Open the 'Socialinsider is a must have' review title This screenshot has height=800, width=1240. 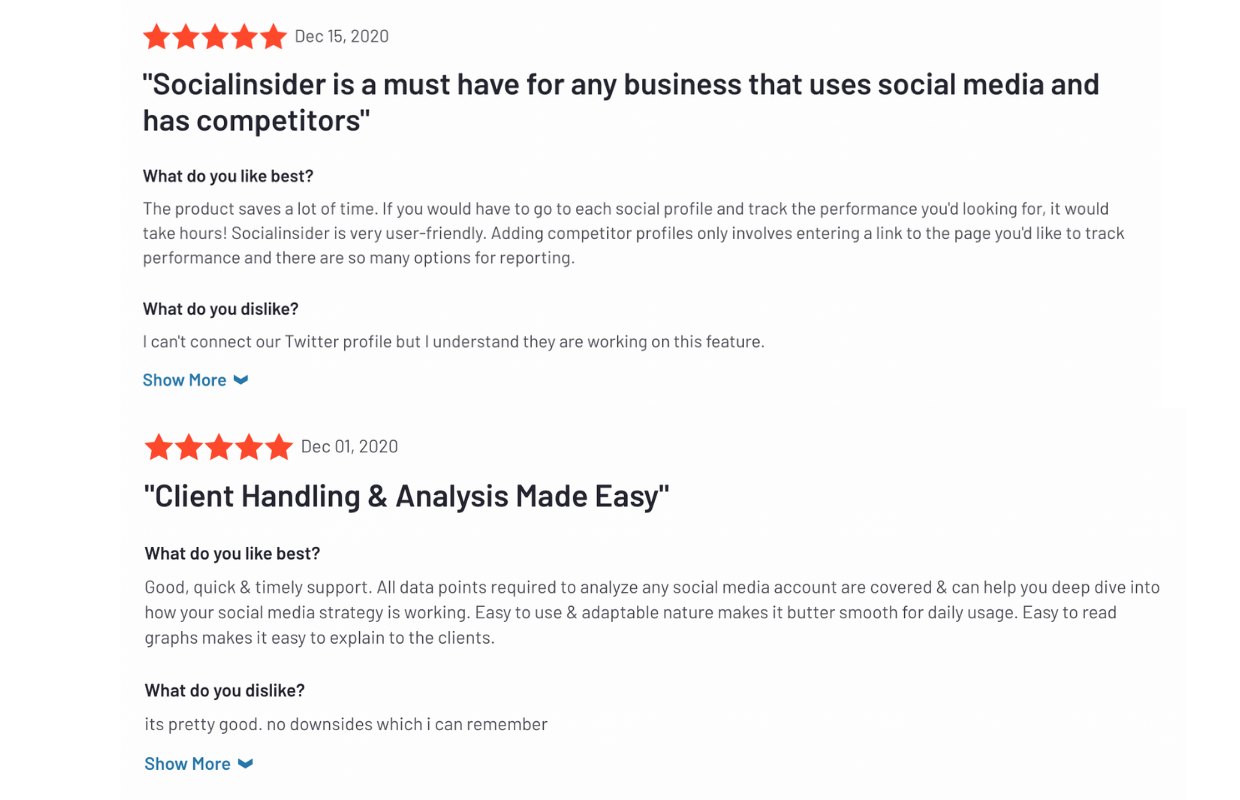tap(621, 102)
